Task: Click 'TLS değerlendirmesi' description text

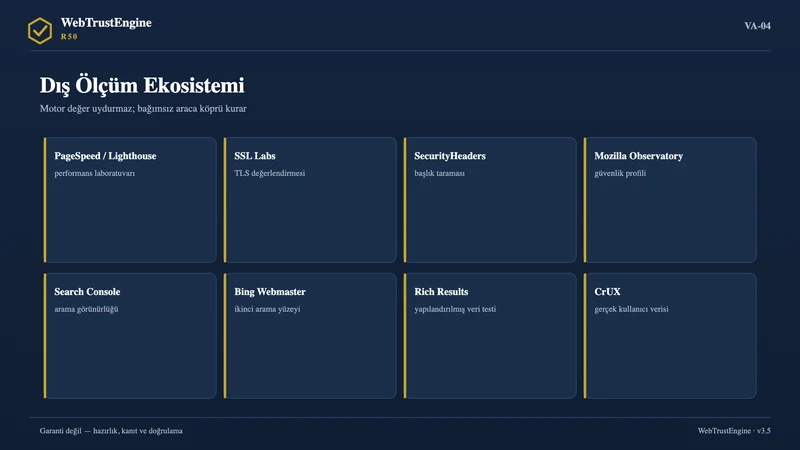Action: coord(269,173)
